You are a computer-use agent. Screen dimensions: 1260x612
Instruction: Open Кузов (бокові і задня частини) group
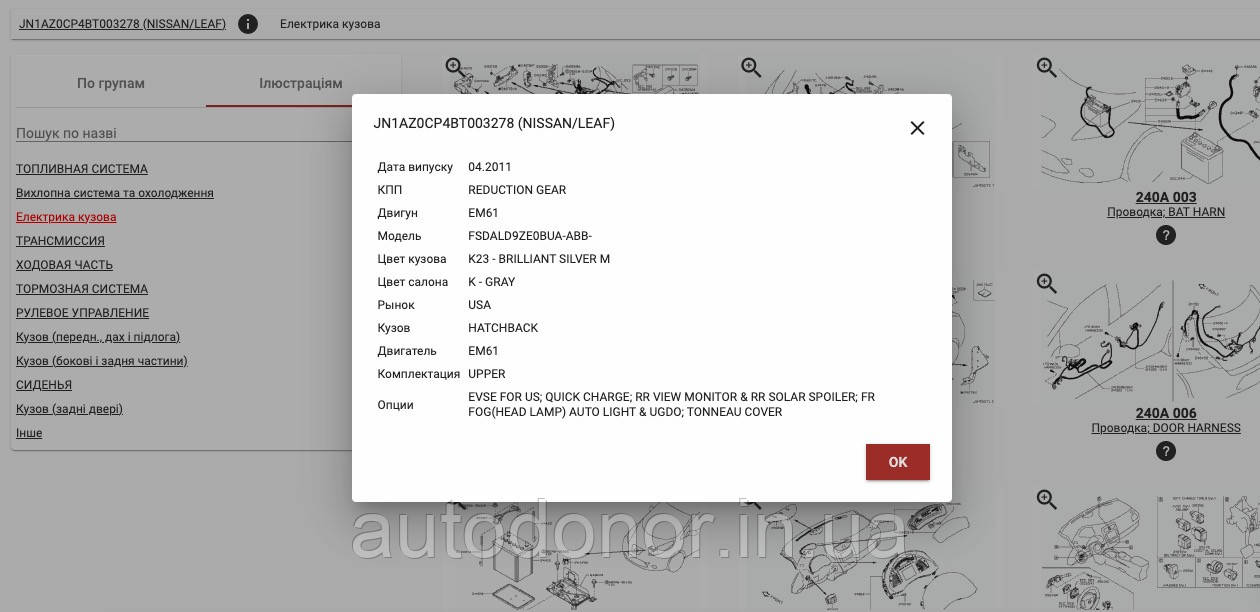(x=102, y=361)
